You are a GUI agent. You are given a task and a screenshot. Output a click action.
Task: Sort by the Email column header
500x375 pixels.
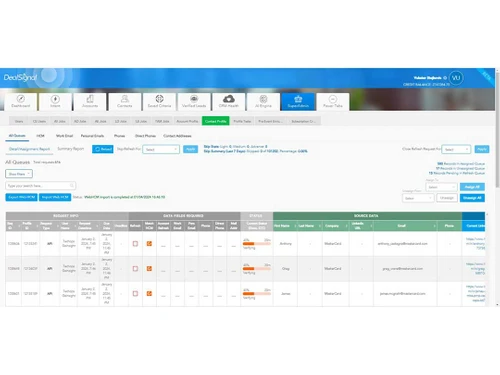(x=405, y=226)
